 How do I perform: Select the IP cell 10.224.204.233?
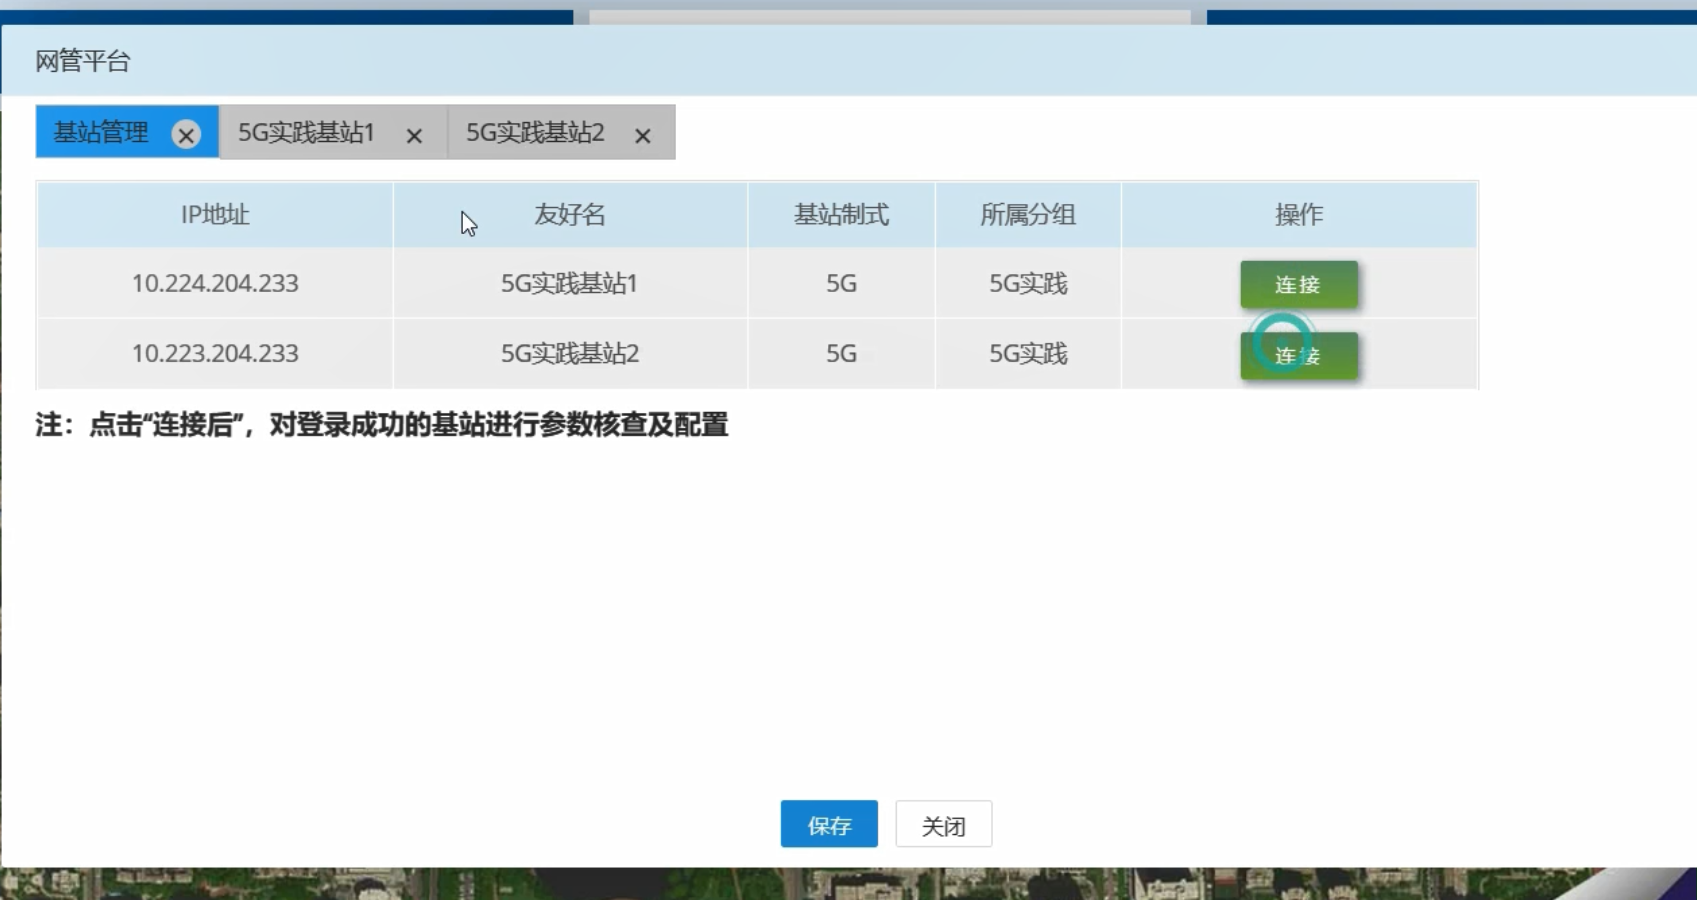click(215, 284)
